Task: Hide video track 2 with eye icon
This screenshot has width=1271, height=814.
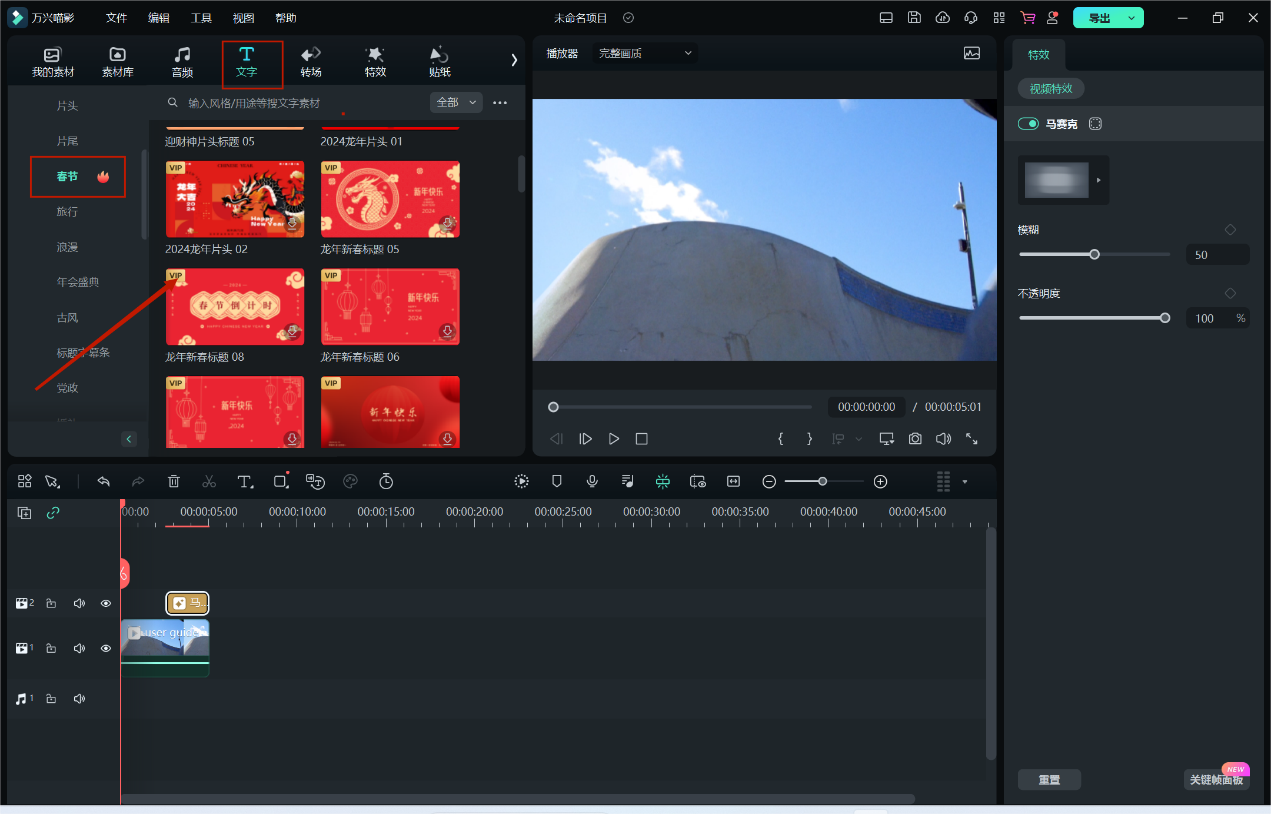Action: coord(106,603)
